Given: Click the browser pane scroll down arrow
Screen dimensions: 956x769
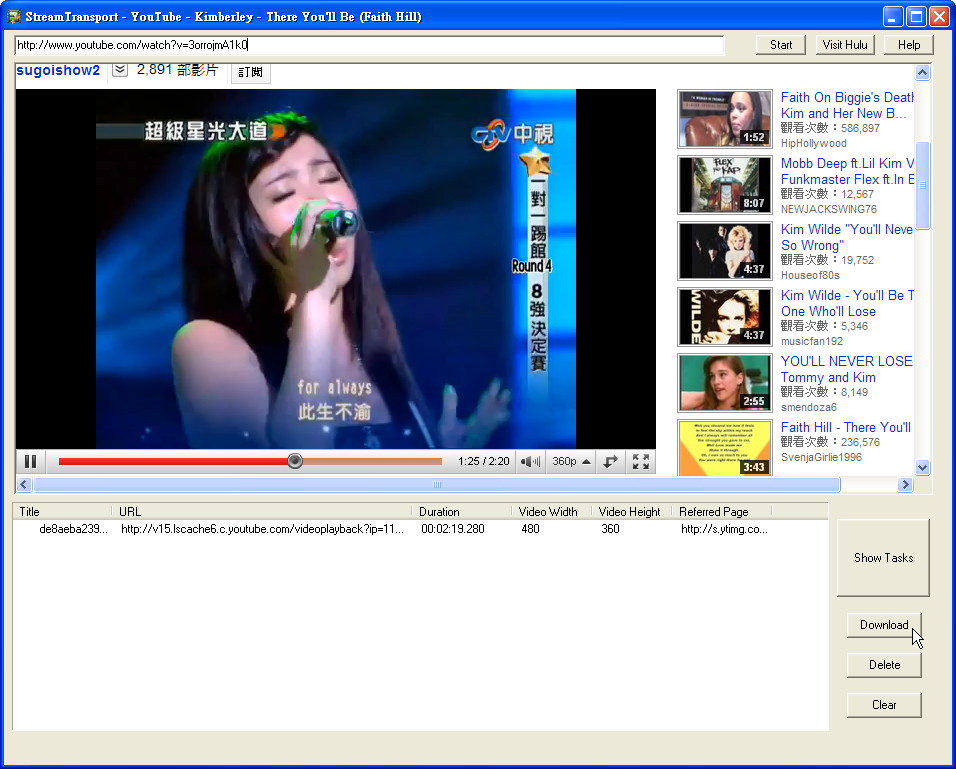Looking at the screenshot, I should coord(922,468).
